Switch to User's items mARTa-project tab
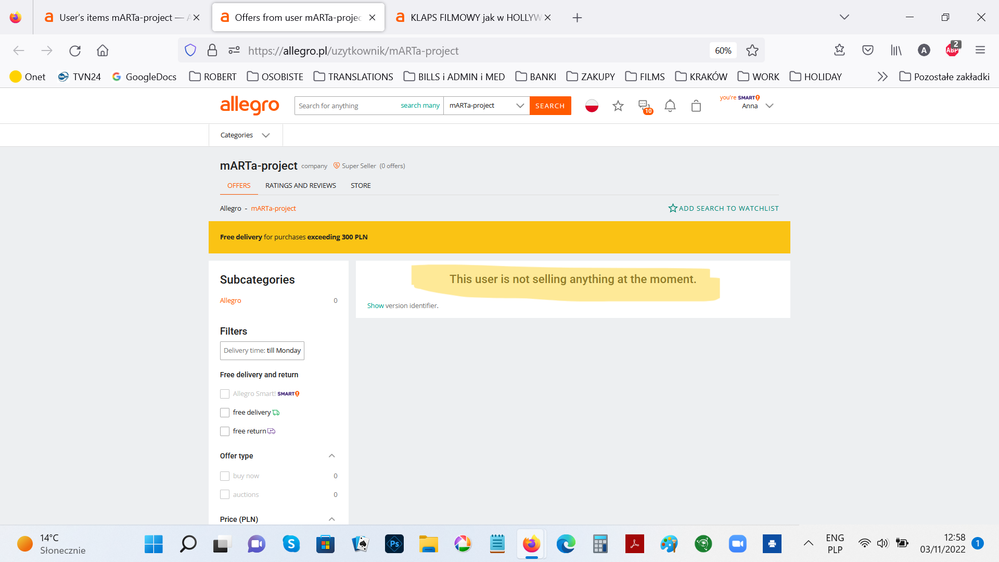The height and width of the screenshot is (562, 999). pyautogui.click(x=121, y=18)
